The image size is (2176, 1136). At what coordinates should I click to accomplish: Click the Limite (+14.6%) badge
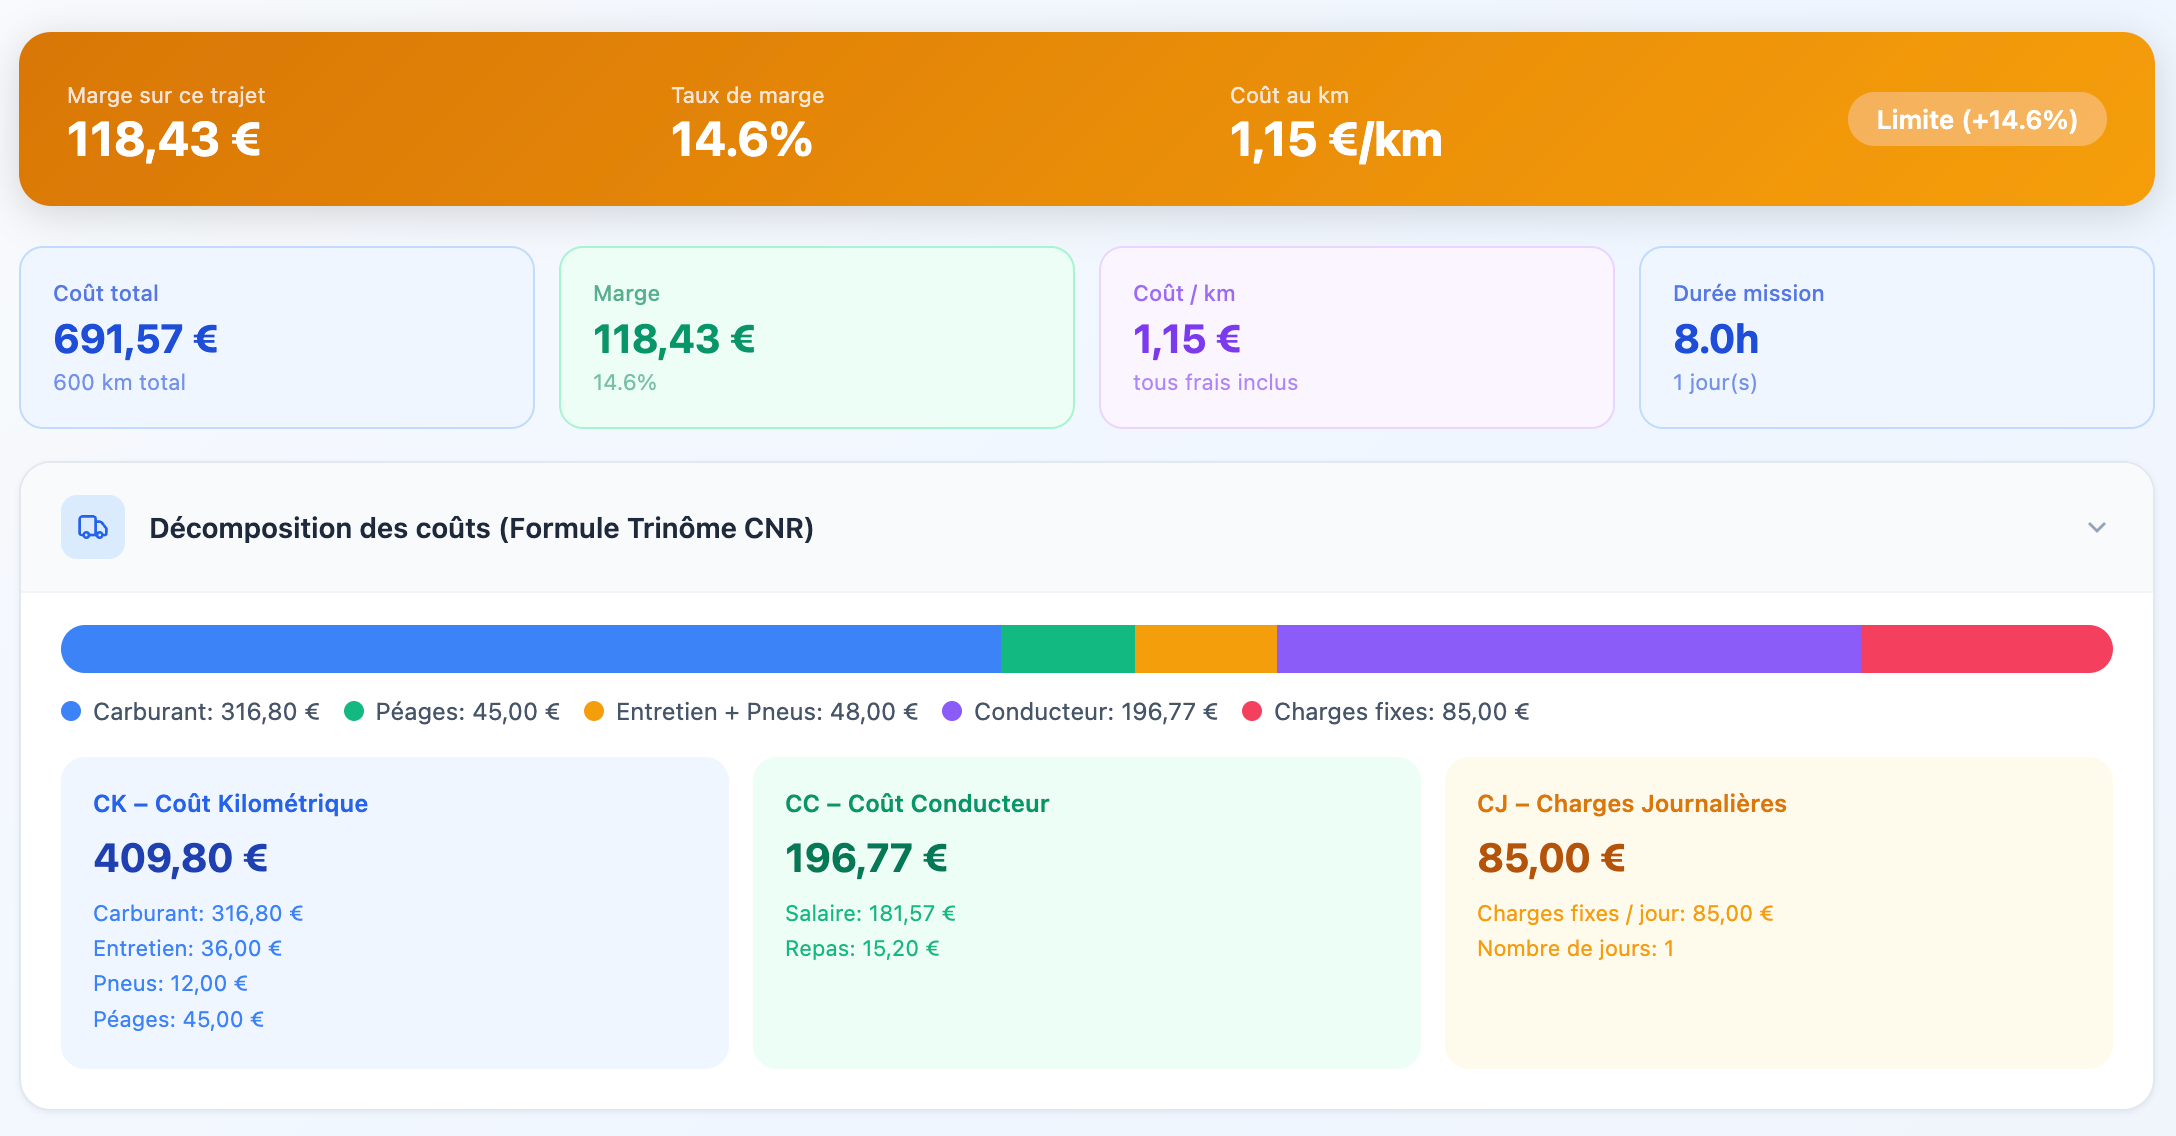[x=1976, y=120]
